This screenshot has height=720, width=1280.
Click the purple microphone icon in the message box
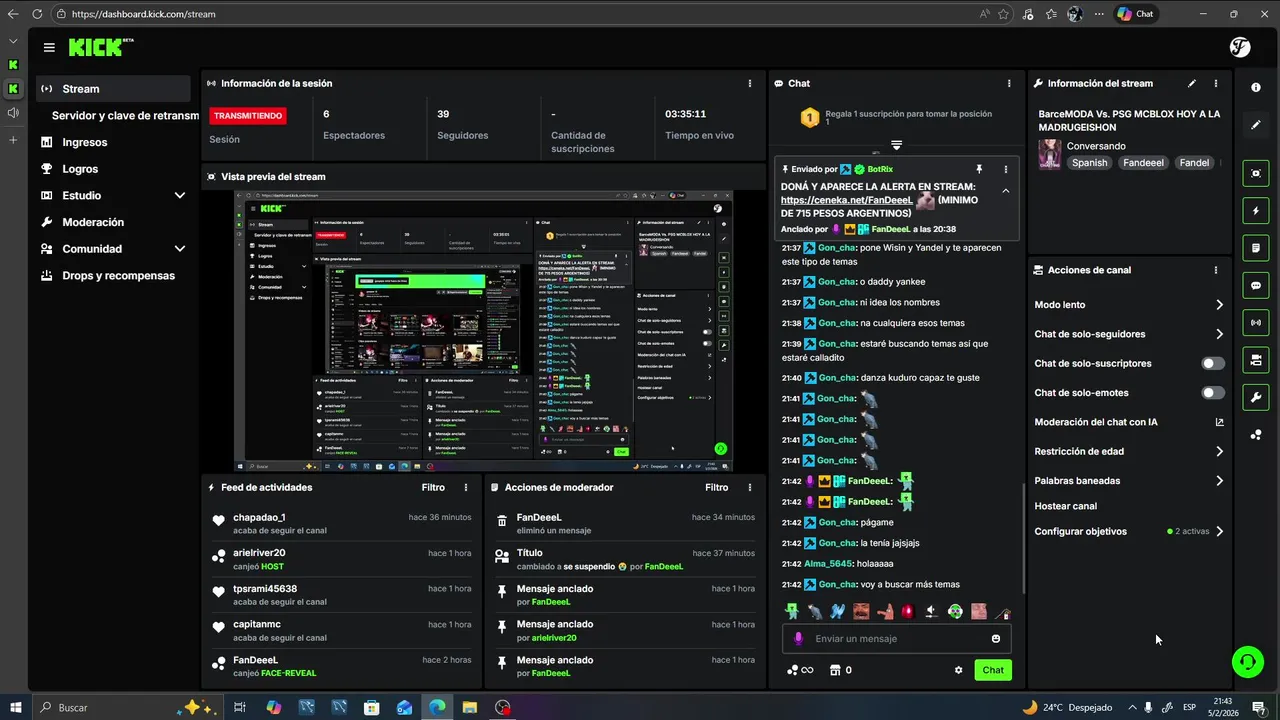click(x=798, y=639)
